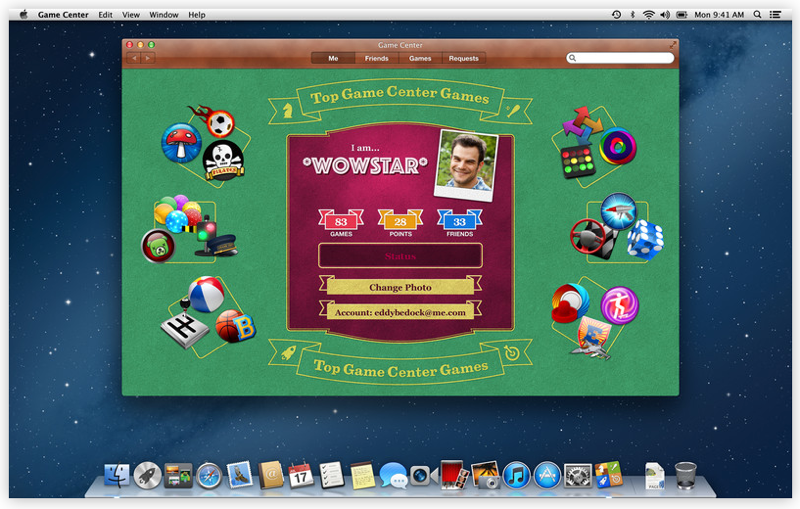Open the View menu
This screenshot has width=800, height=509.
(131, 15)
